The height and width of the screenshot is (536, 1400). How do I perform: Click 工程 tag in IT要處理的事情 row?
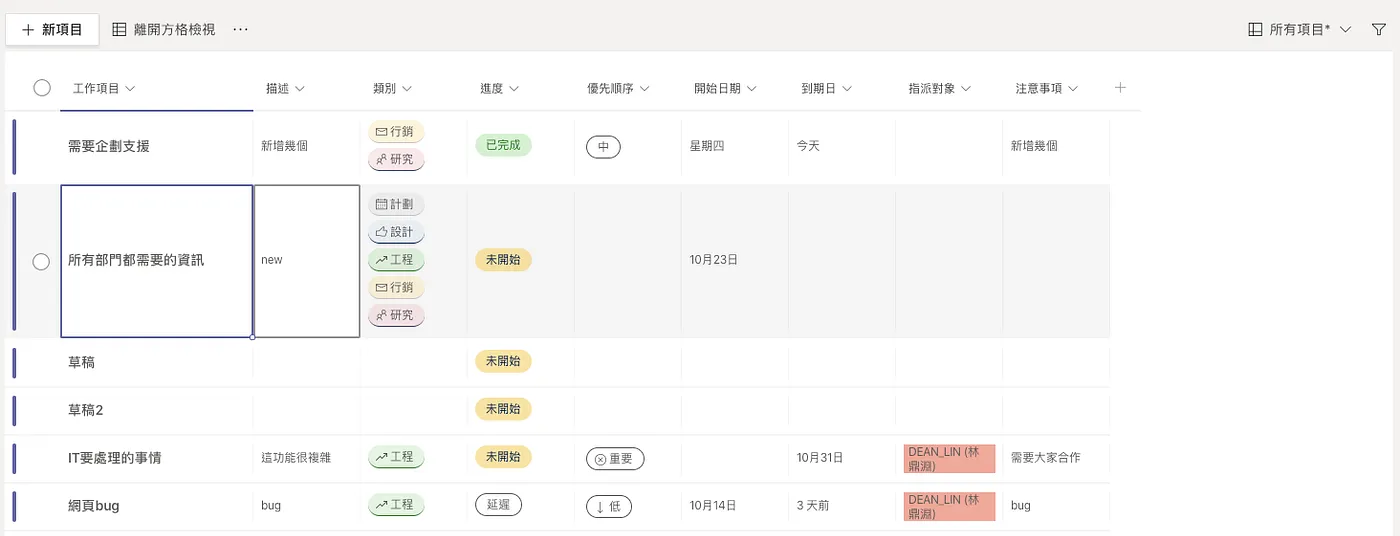pyautogui.click(x=397, y=457)
